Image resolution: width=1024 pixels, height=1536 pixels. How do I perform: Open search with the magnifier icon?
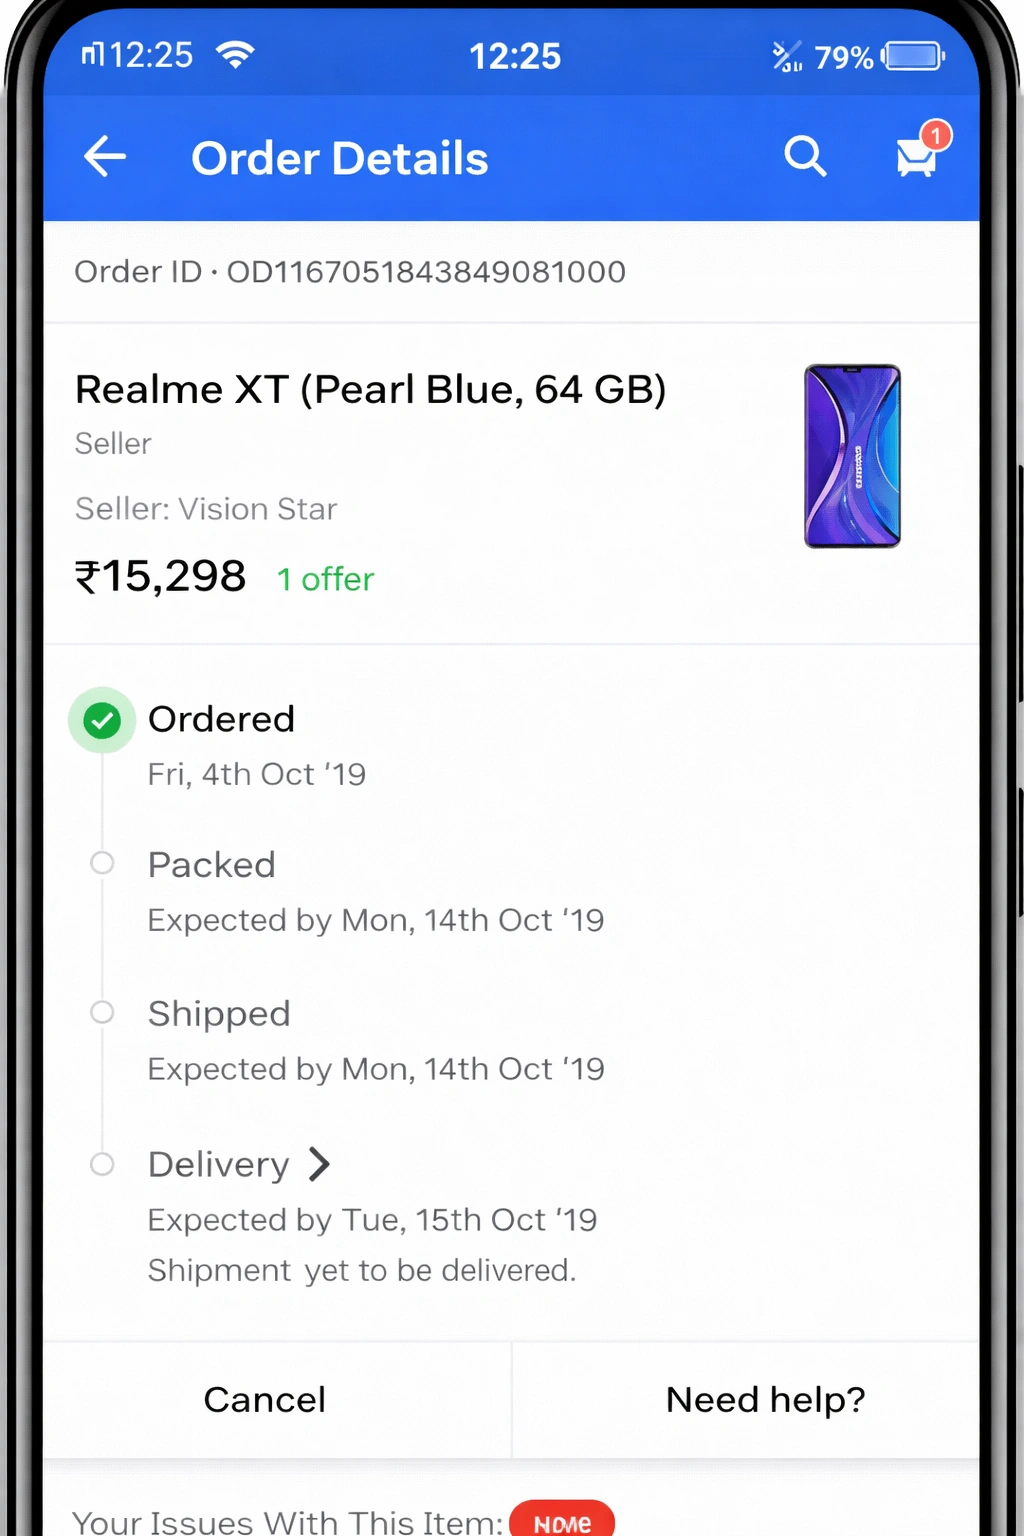click(x=805, y=157)
